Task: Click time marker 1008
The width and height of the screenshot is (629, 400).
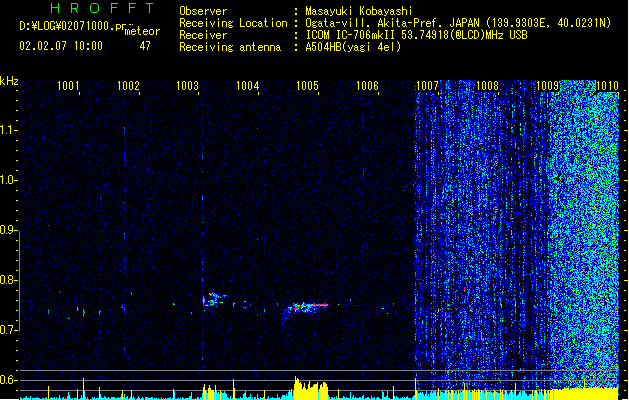Action: (x=487, y=85)
